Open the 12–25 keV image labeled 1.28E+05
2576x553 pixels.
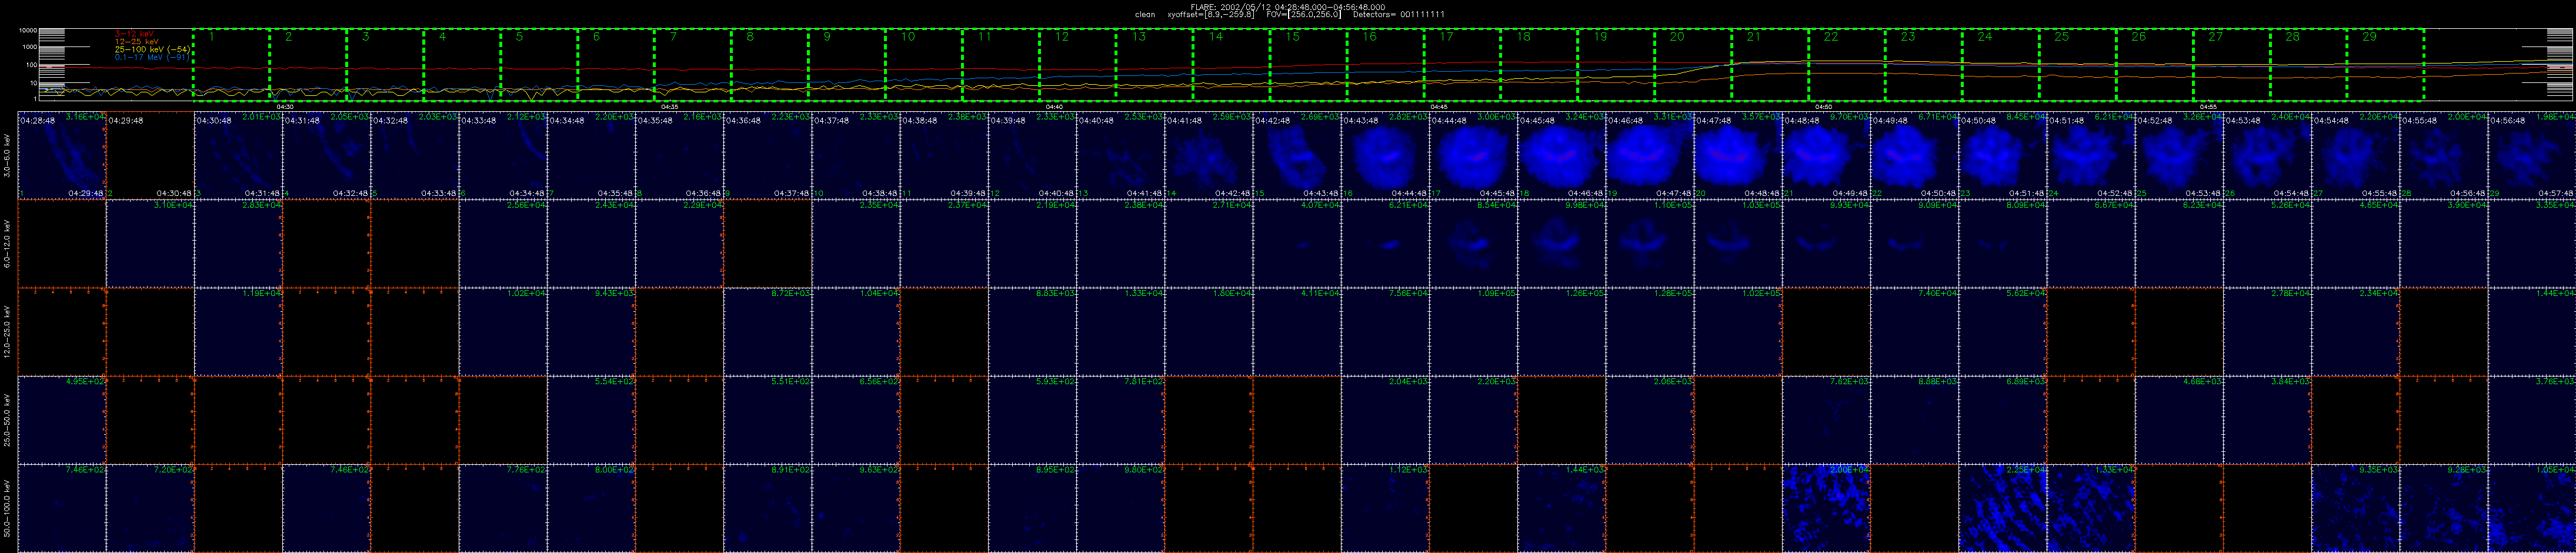(1650, 331)
